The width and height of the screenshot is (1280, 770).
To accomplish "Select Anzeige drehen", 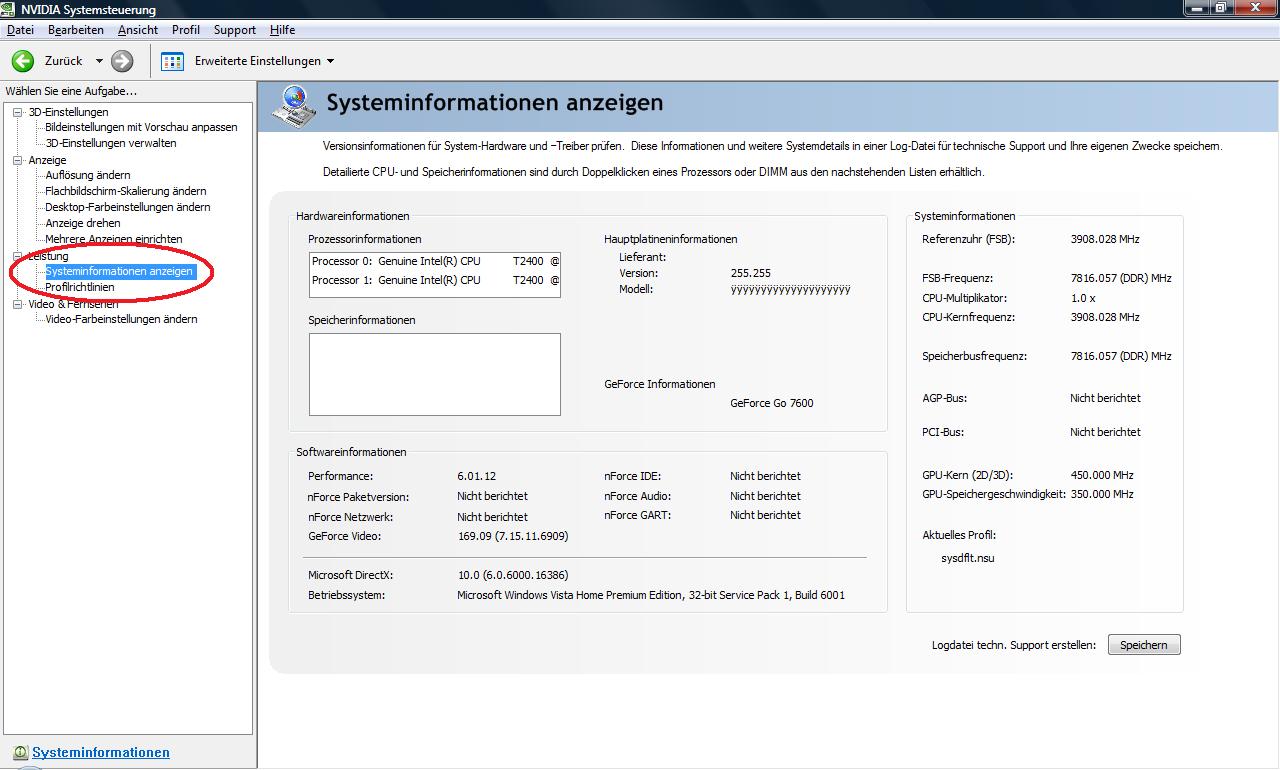I will coord(83,223).
